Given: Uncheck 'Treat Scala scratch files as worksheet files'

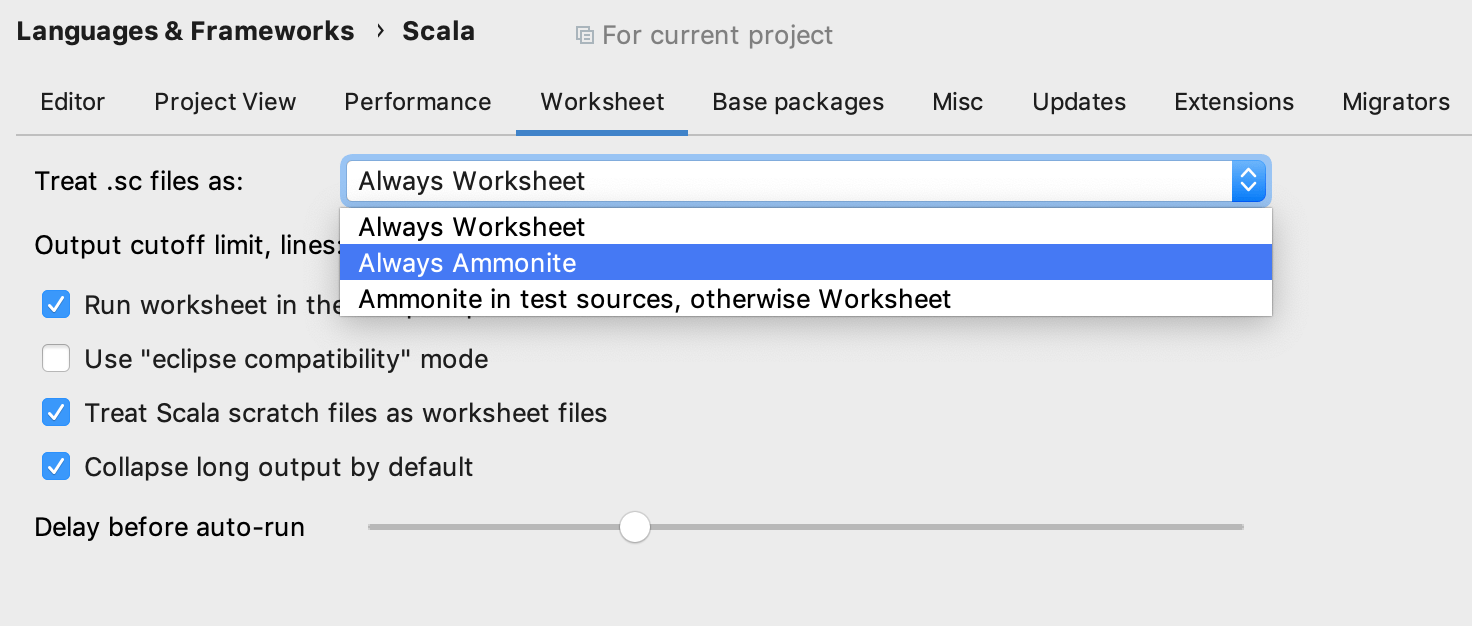Looking at the screenshot, I should click(56, 413).
